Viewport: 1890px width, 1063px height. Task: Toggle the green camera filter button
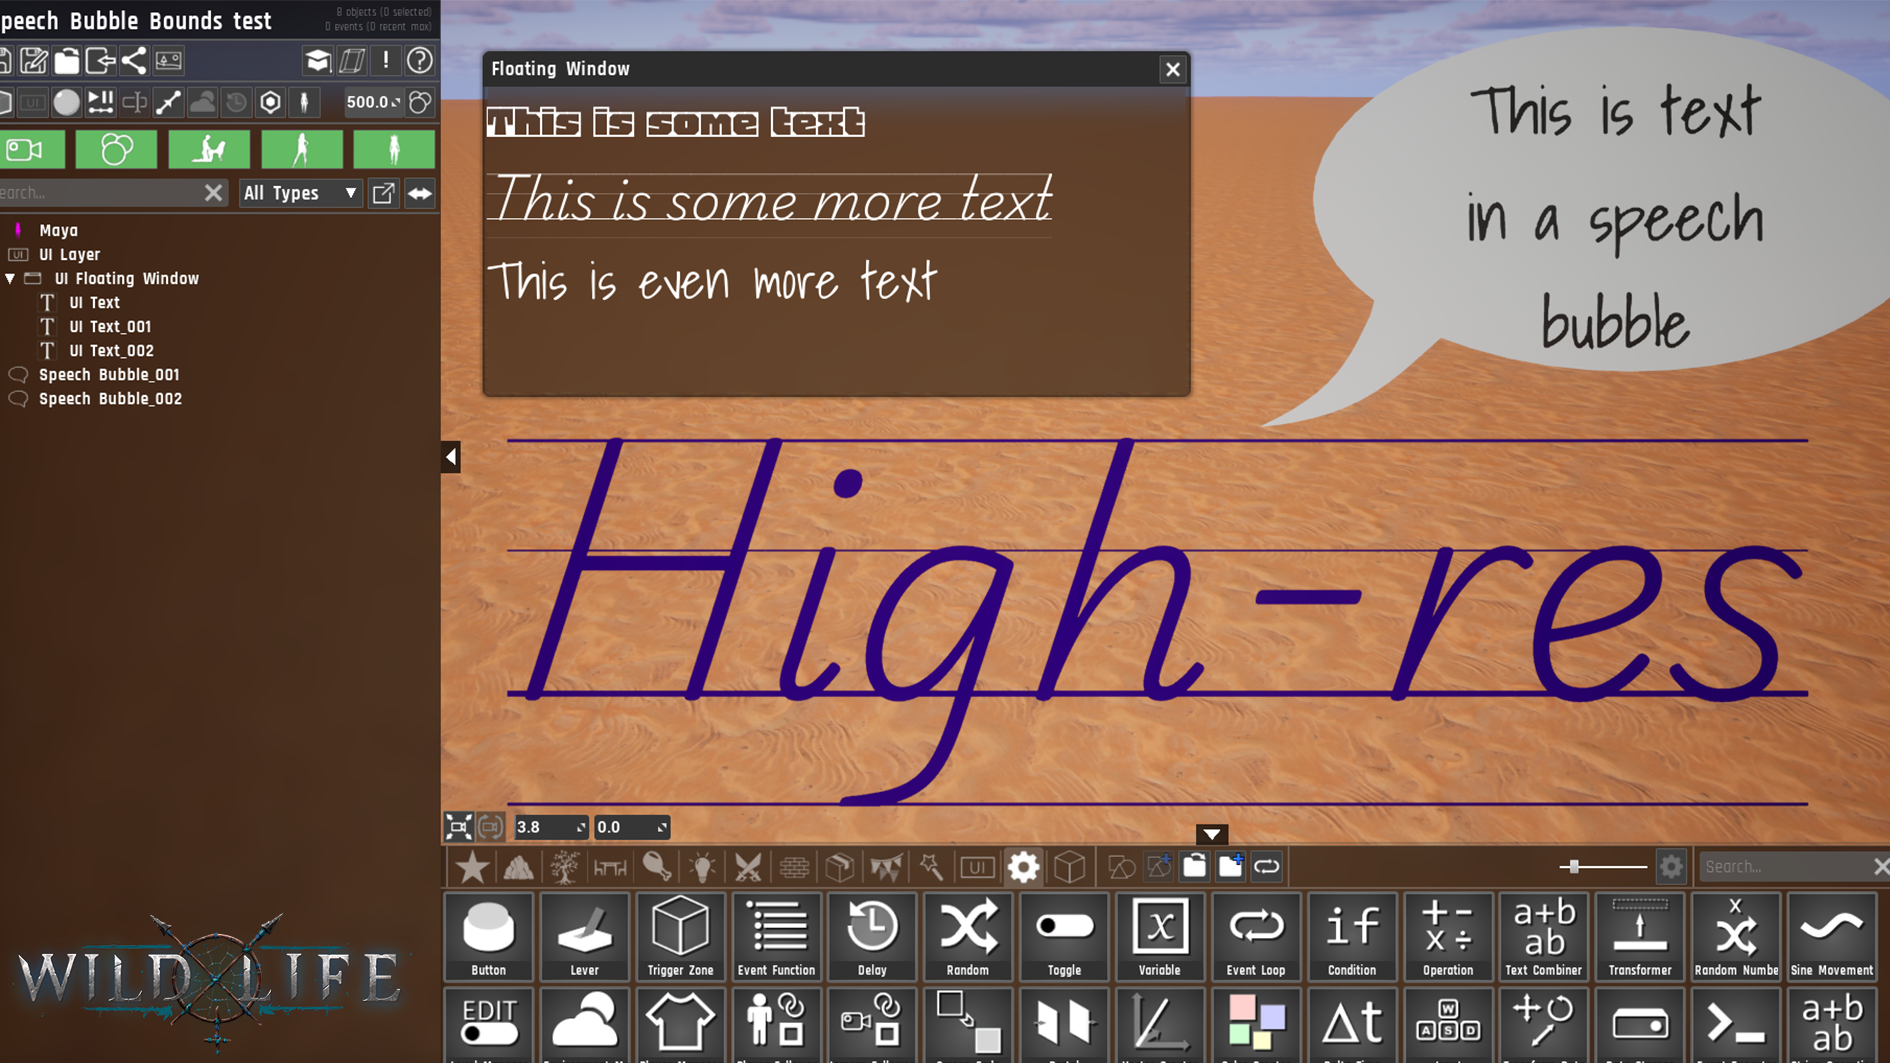[32, 150]
